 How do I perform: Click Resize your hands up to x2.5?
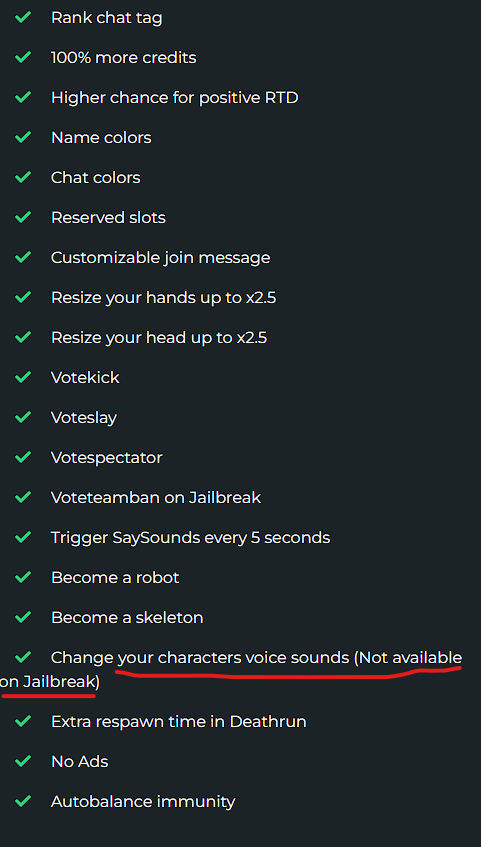[164, 298]
